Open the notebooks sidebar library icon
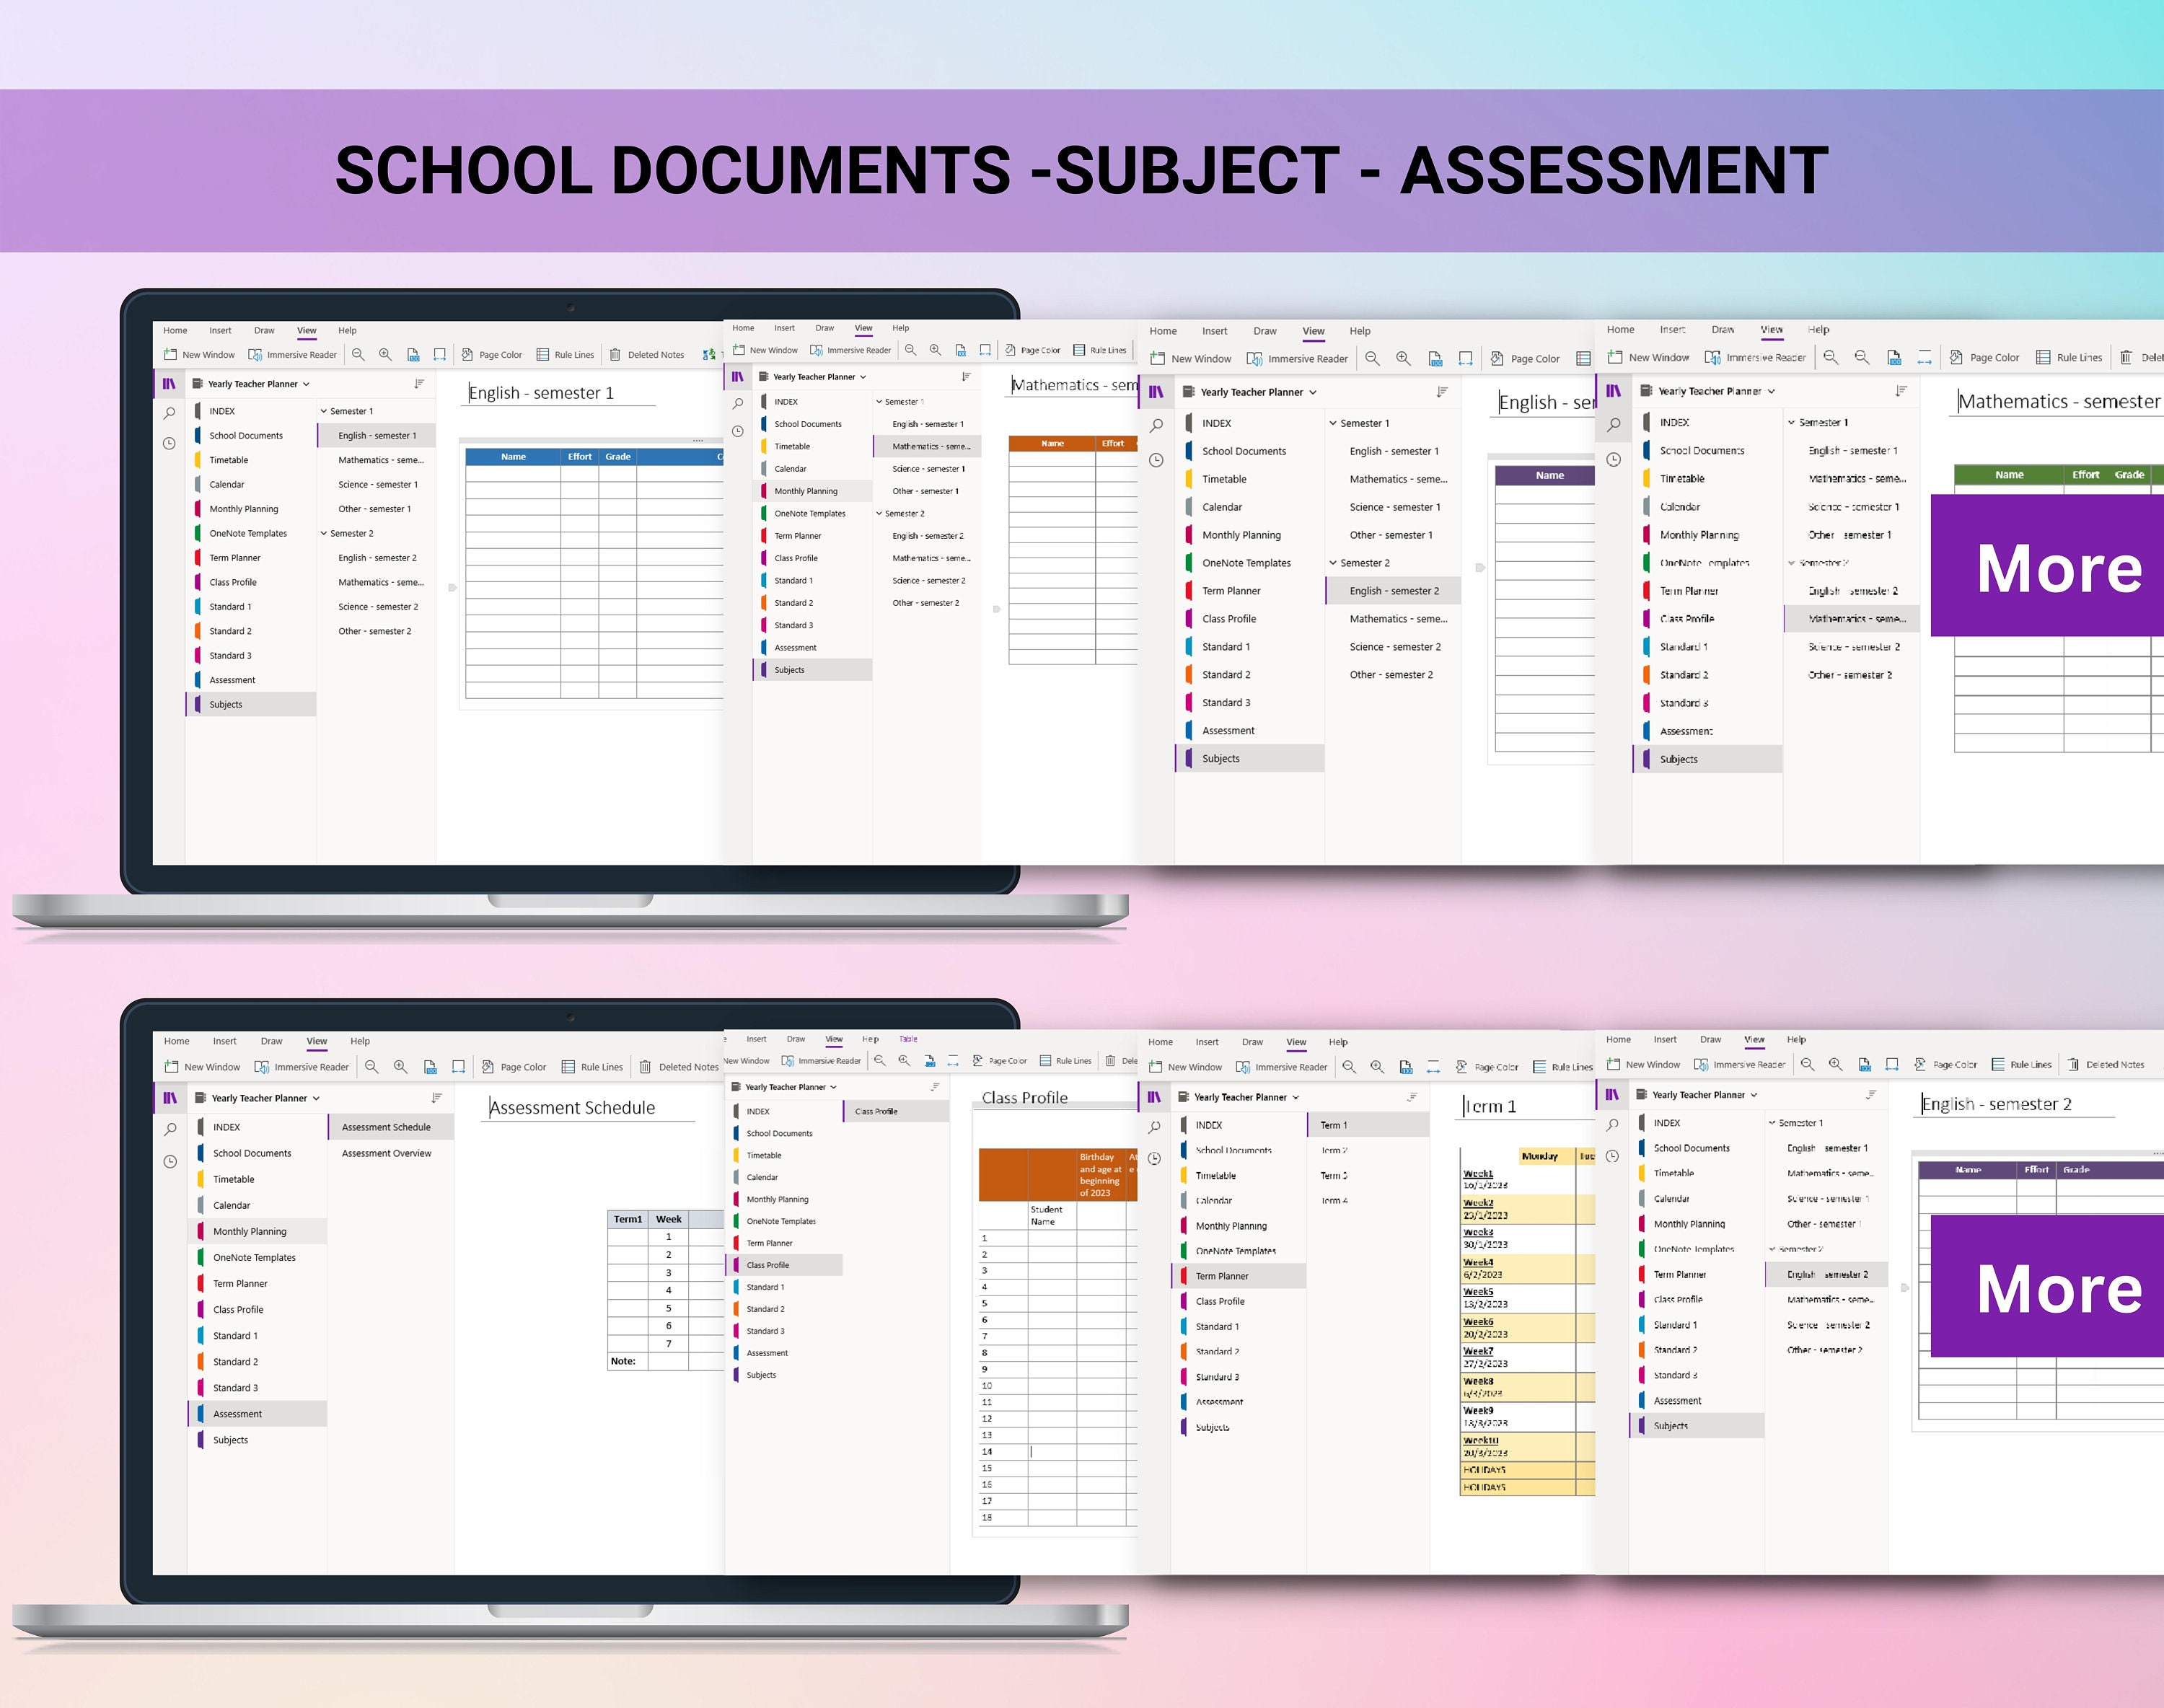The image size is (2164, 1708). pyautogui.click(x=170, y=384)
